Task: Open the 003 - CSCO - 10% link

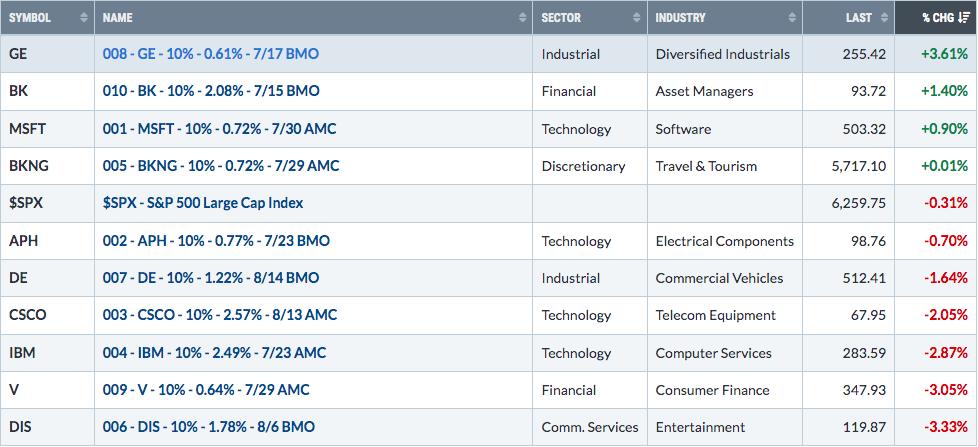Action: [x=220, y=315]
